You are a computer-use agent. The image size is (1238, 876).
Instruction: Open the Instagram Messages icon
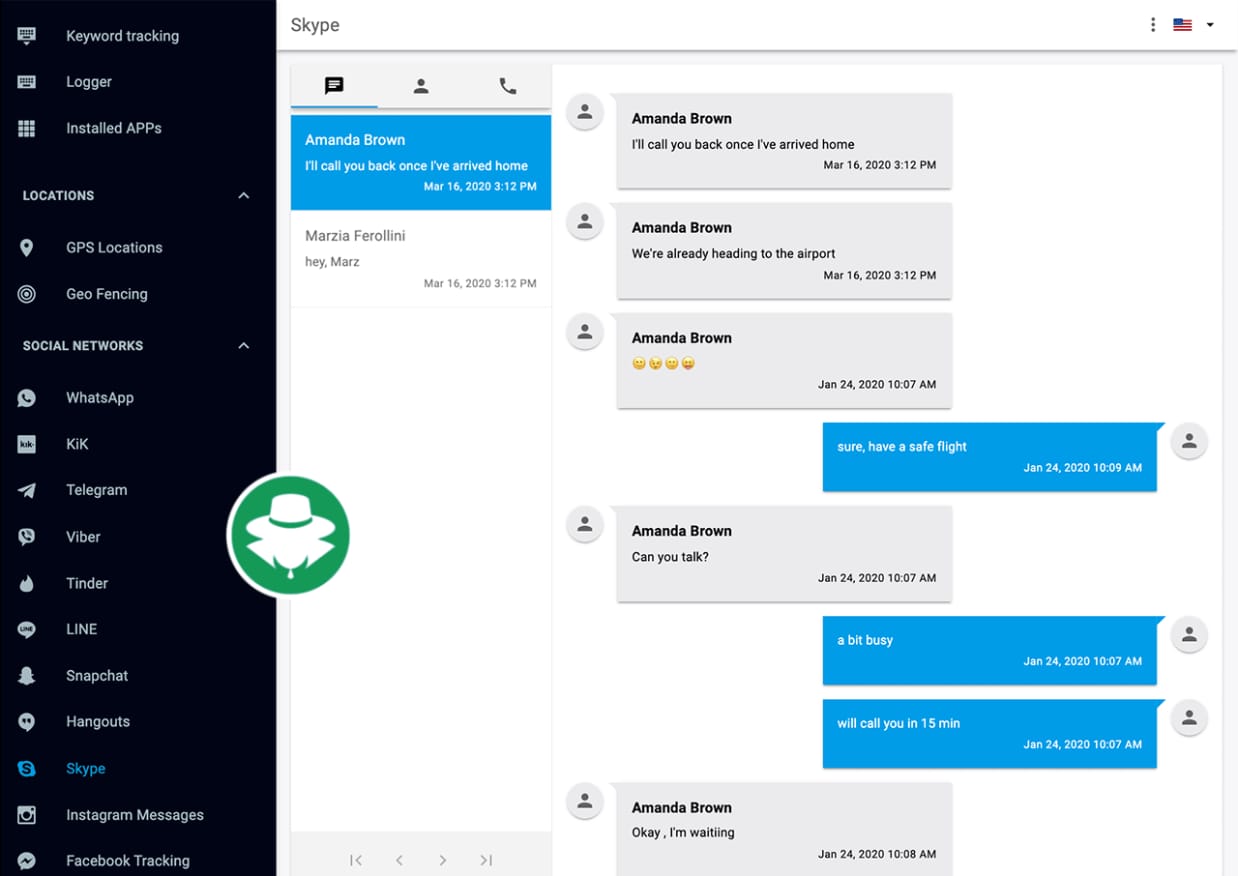[26, 814]
